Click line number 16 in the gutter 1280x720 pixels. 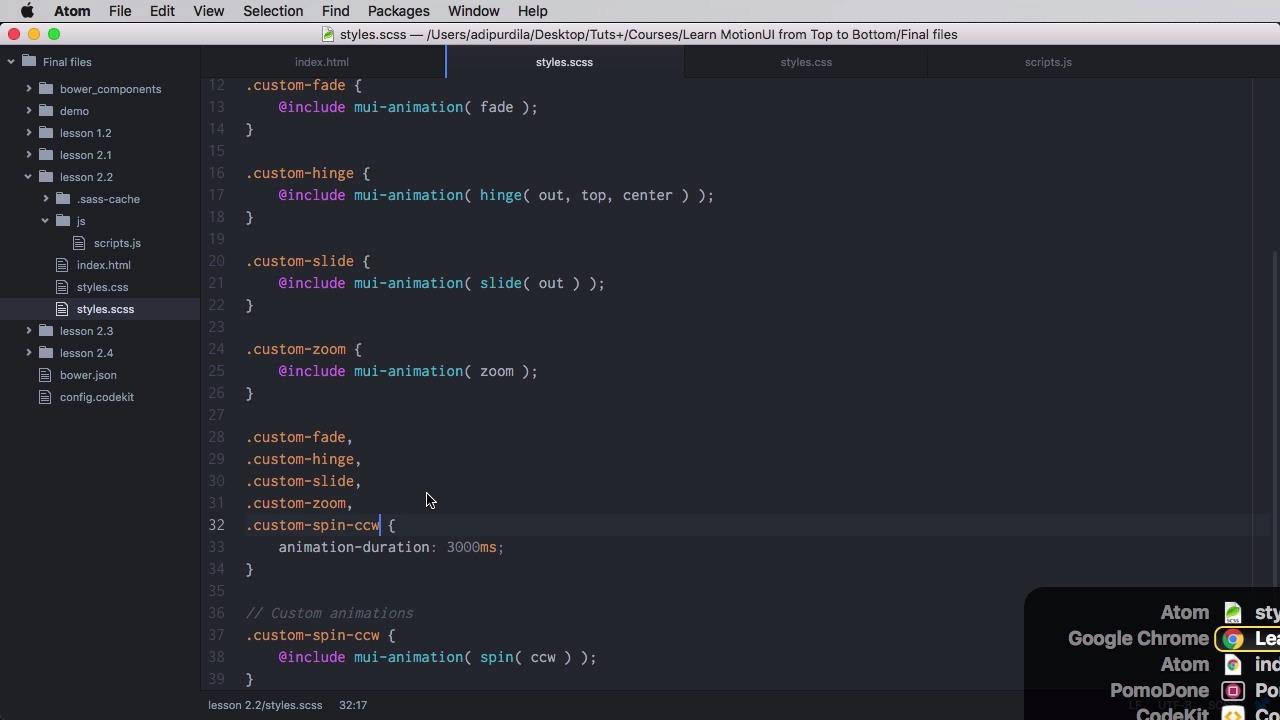[x=216, y=173]
